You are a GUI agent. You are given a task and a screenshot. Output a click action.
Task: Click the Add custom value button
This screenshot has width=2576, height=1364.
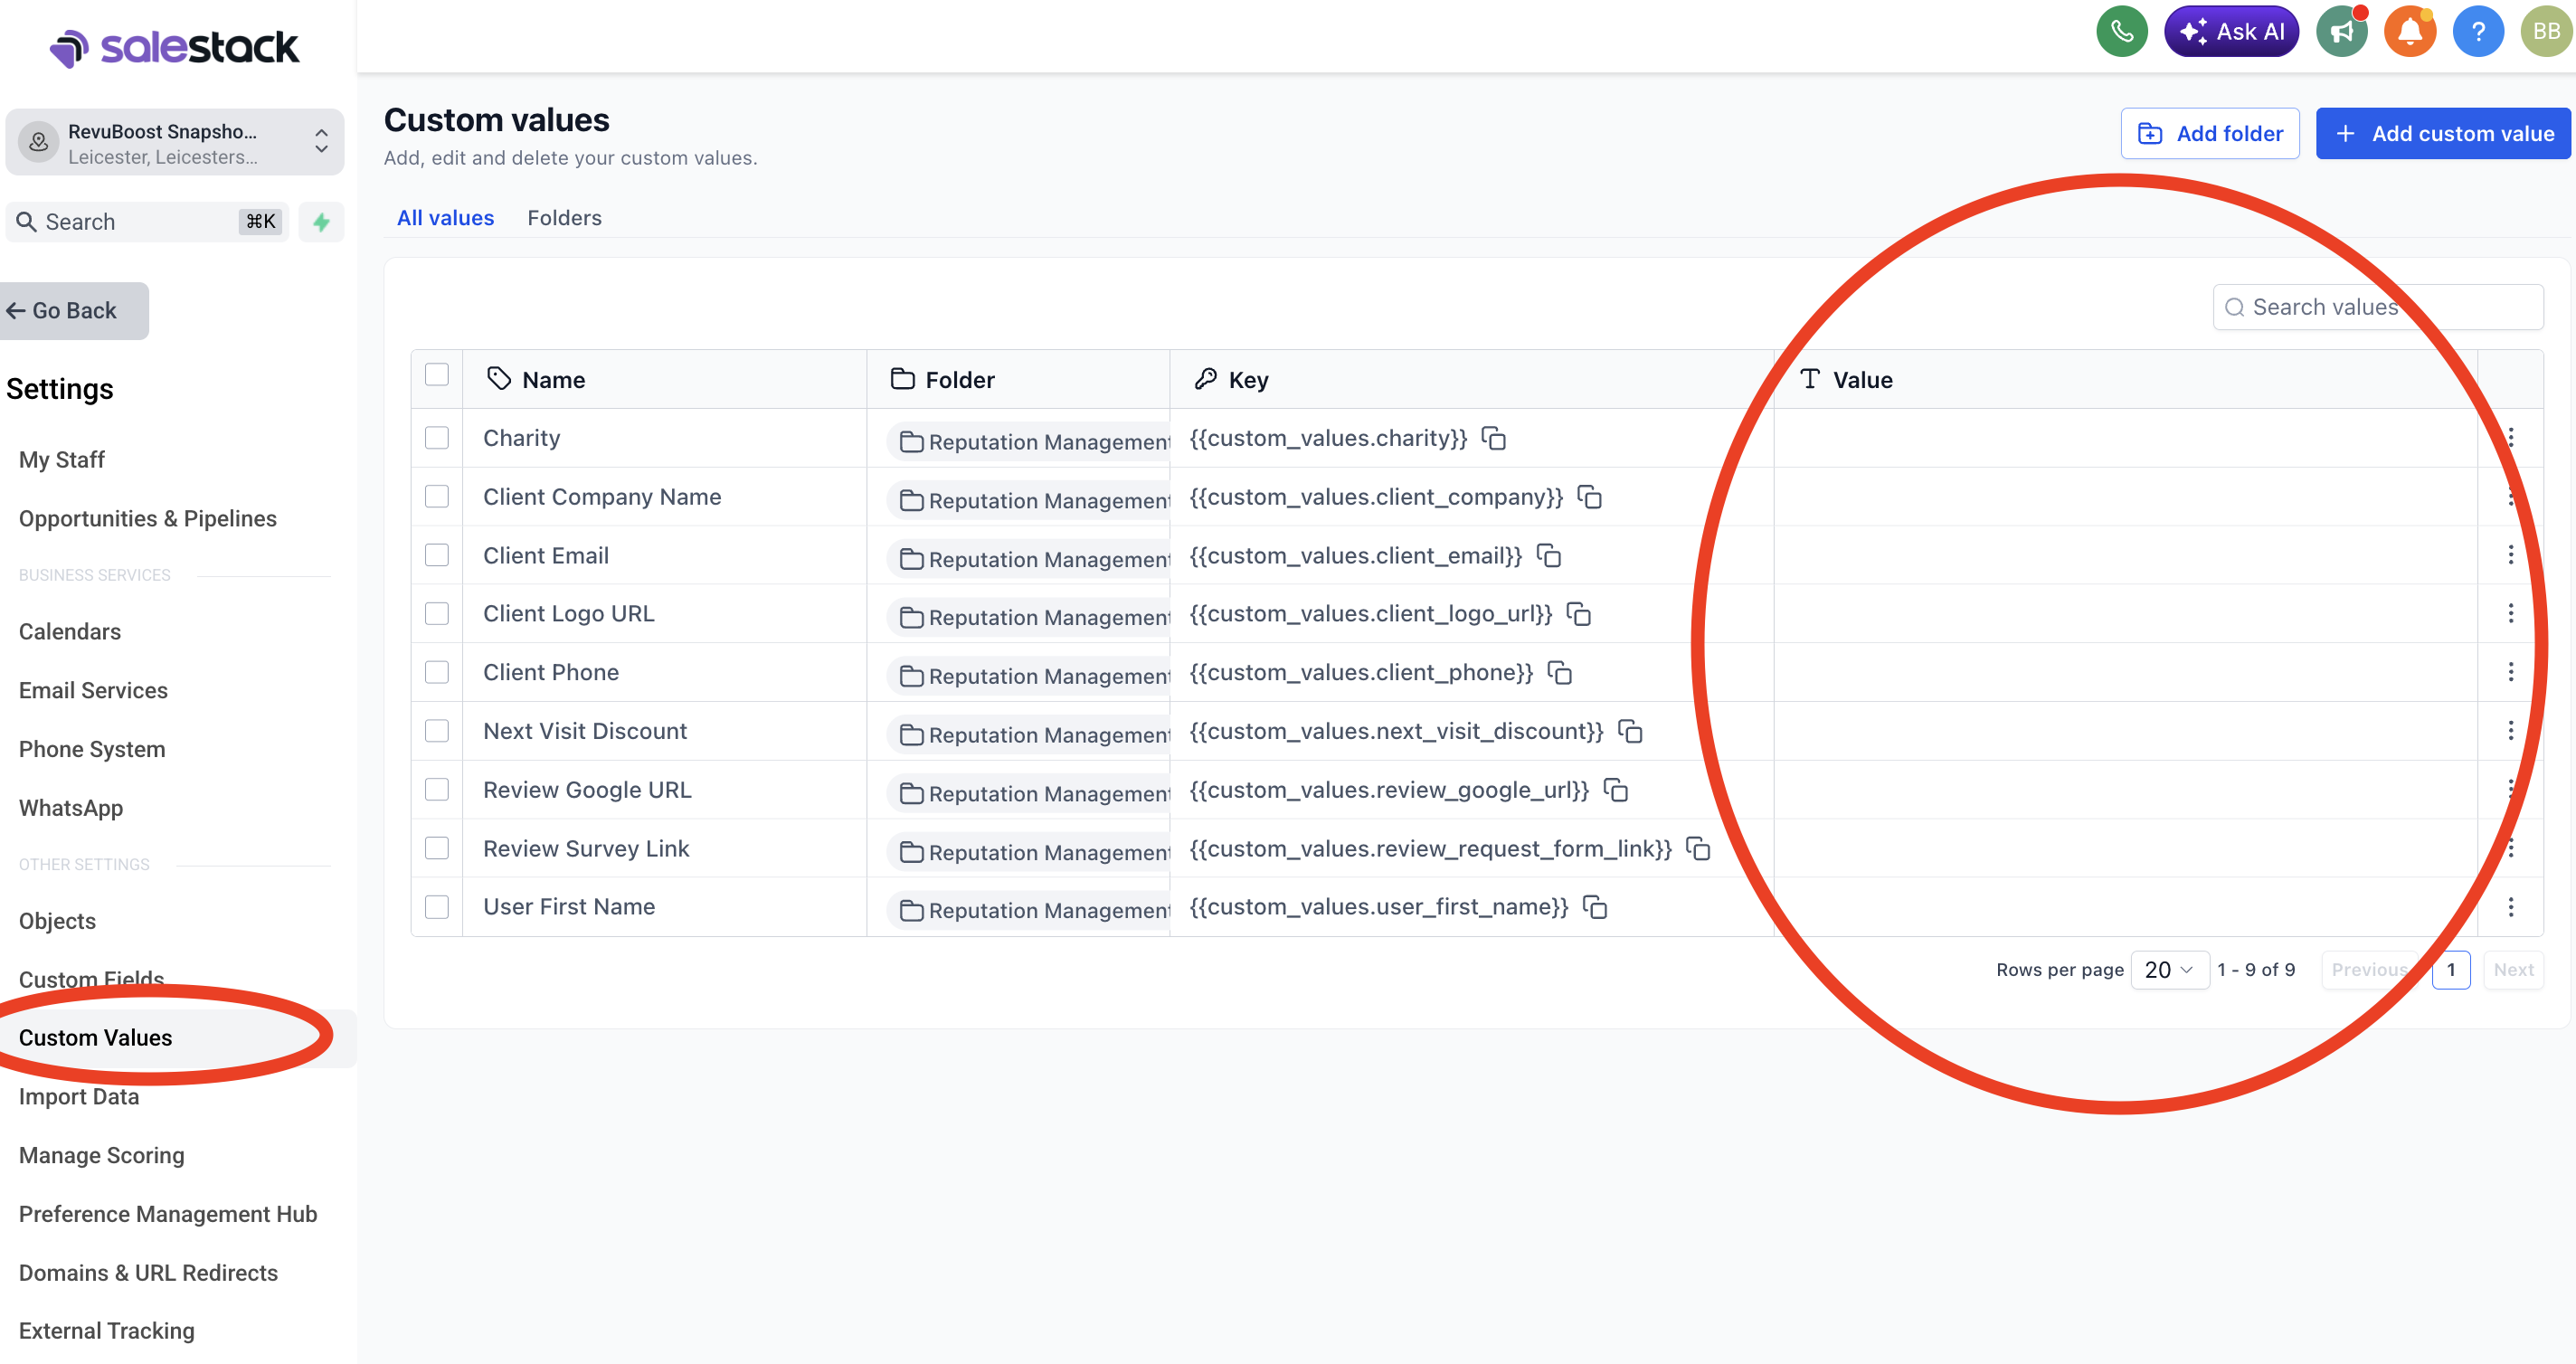point(2443,134)
